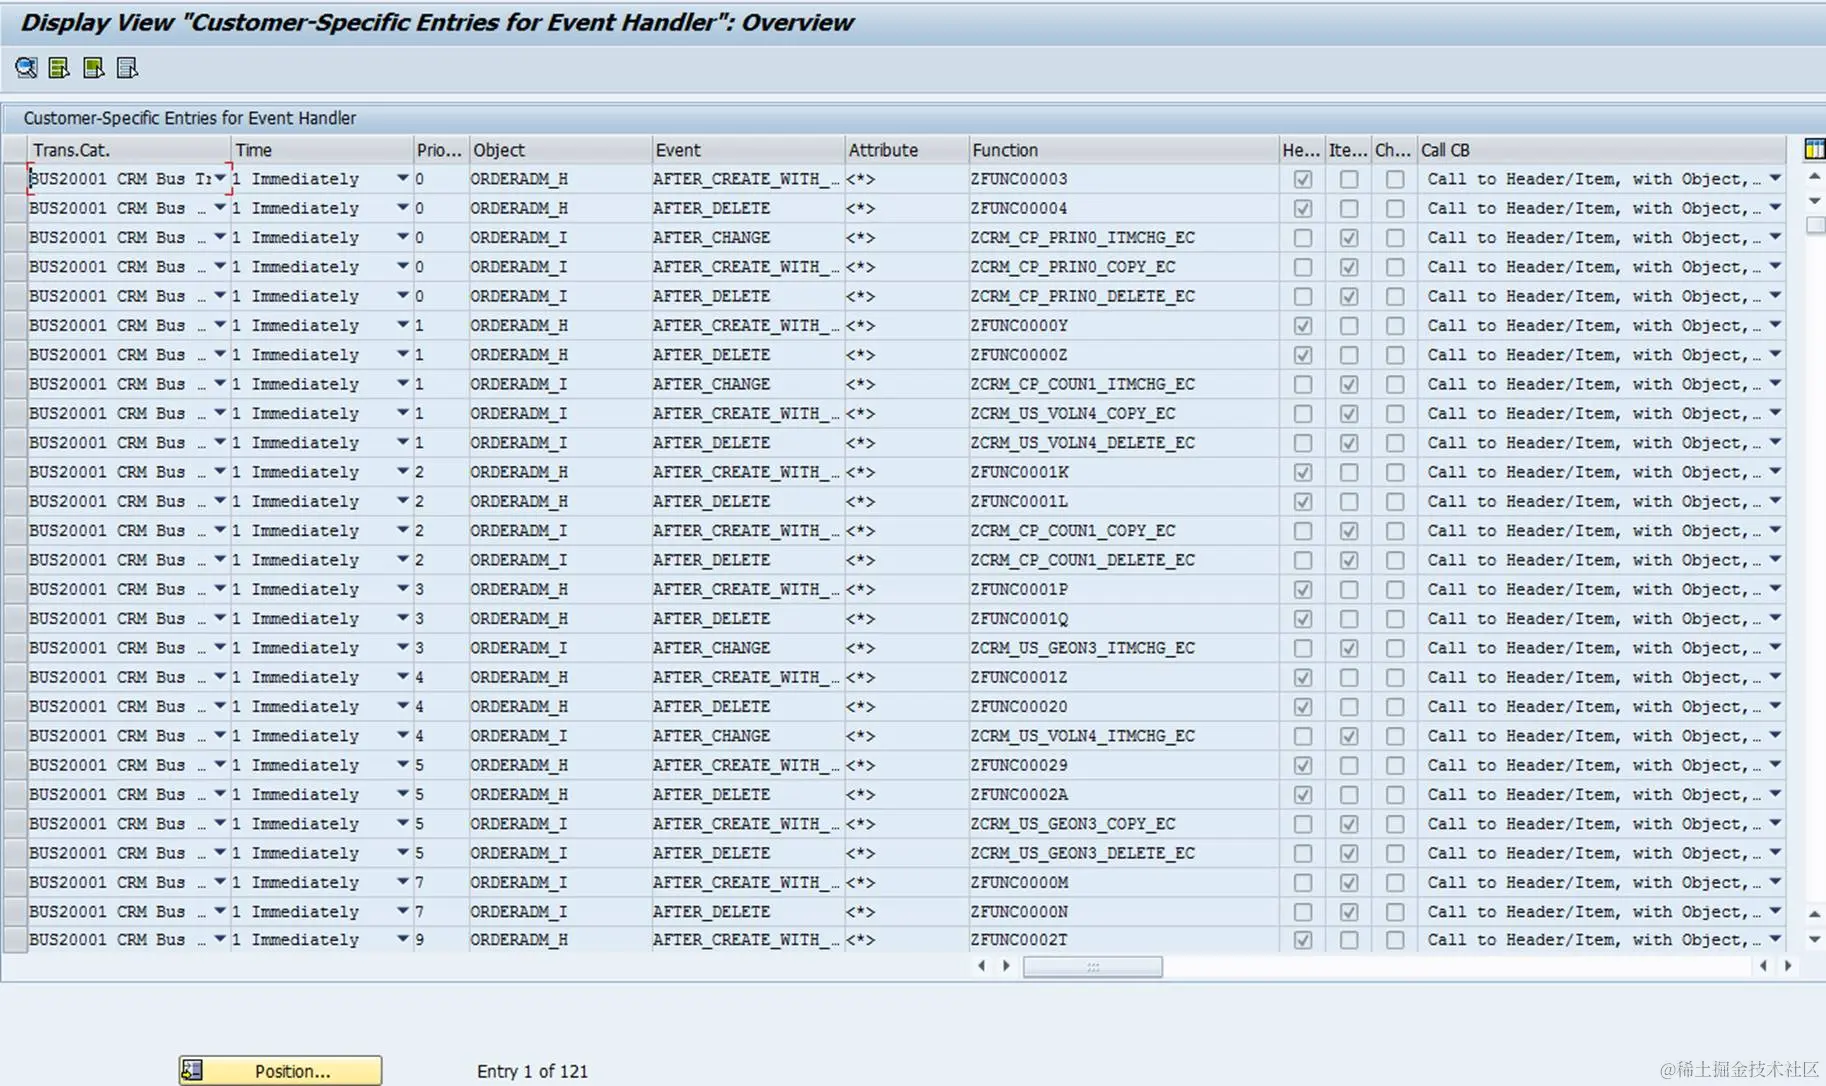Toggle Item checkbox for ZCRM_CP_COUN1_DELETE_EC row
The width and height of the screenshot is (1826, 1086).
coord(1349,560)
